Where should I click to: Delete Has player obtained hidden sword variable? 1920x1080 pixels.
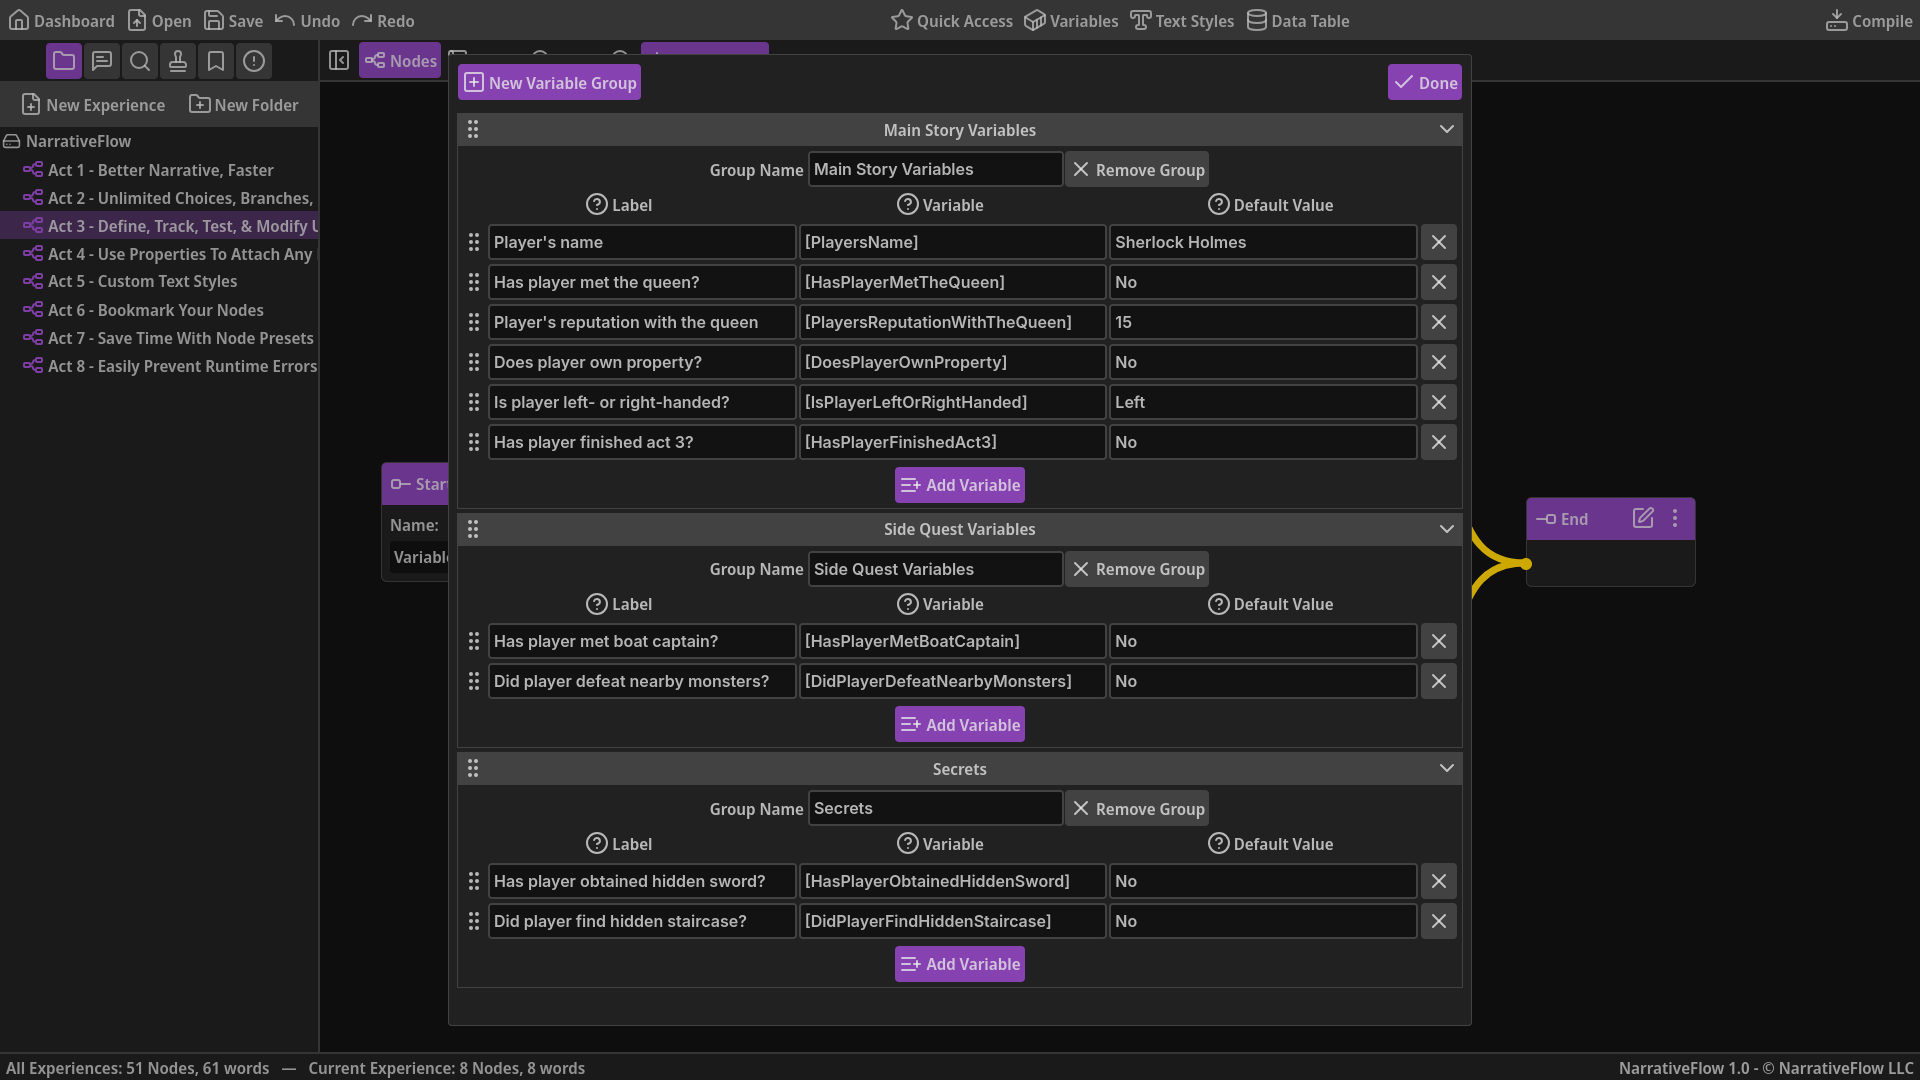pyautogui.click(x=1439, y=881)
